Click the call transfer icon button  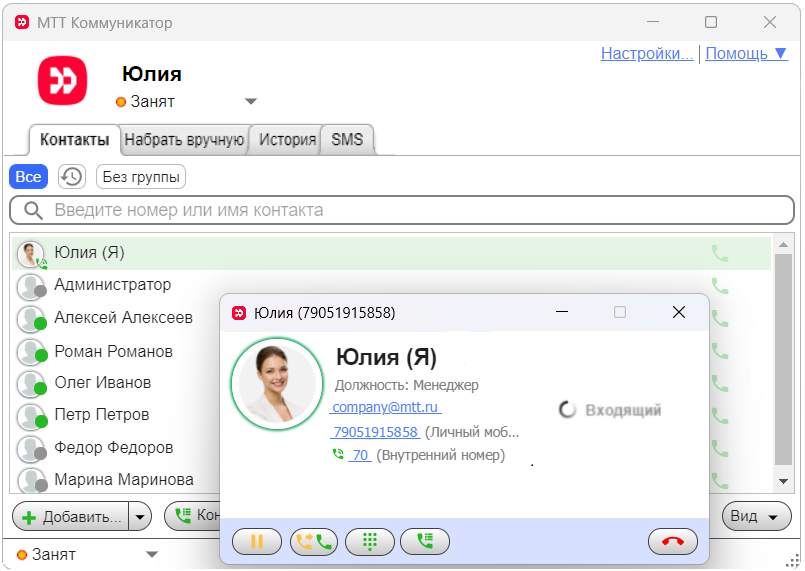pyautogui.click(x=314, y=541)
